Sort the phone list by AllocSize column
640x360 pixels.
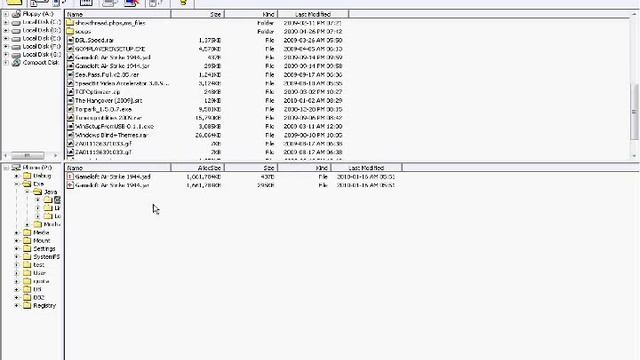click(198, 168)
